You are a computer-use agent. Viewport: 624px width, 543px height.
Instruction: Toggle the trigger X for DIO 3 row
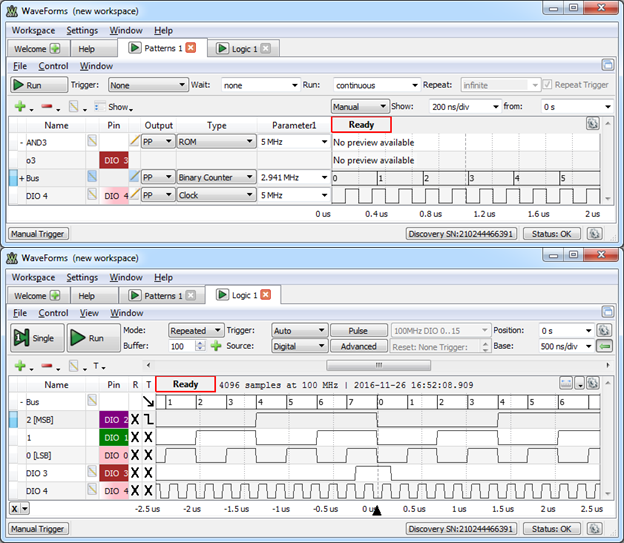[148, 473]
